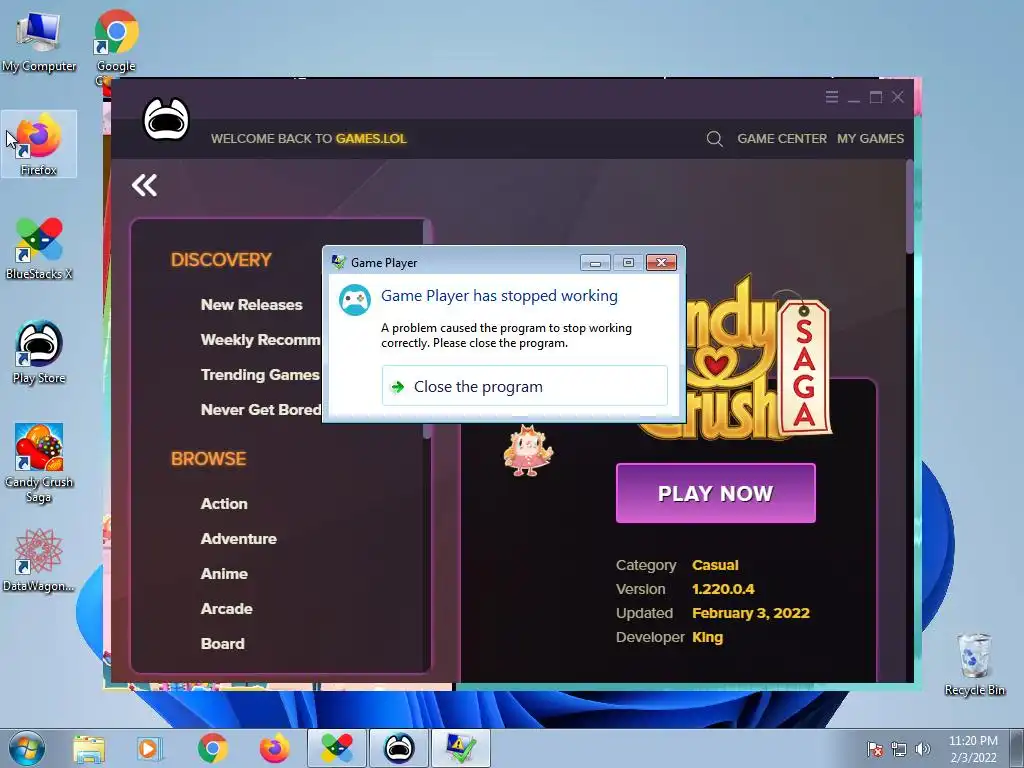Browse the Anime category
Screen dimensions: 1024x768
tap(224, 574)
